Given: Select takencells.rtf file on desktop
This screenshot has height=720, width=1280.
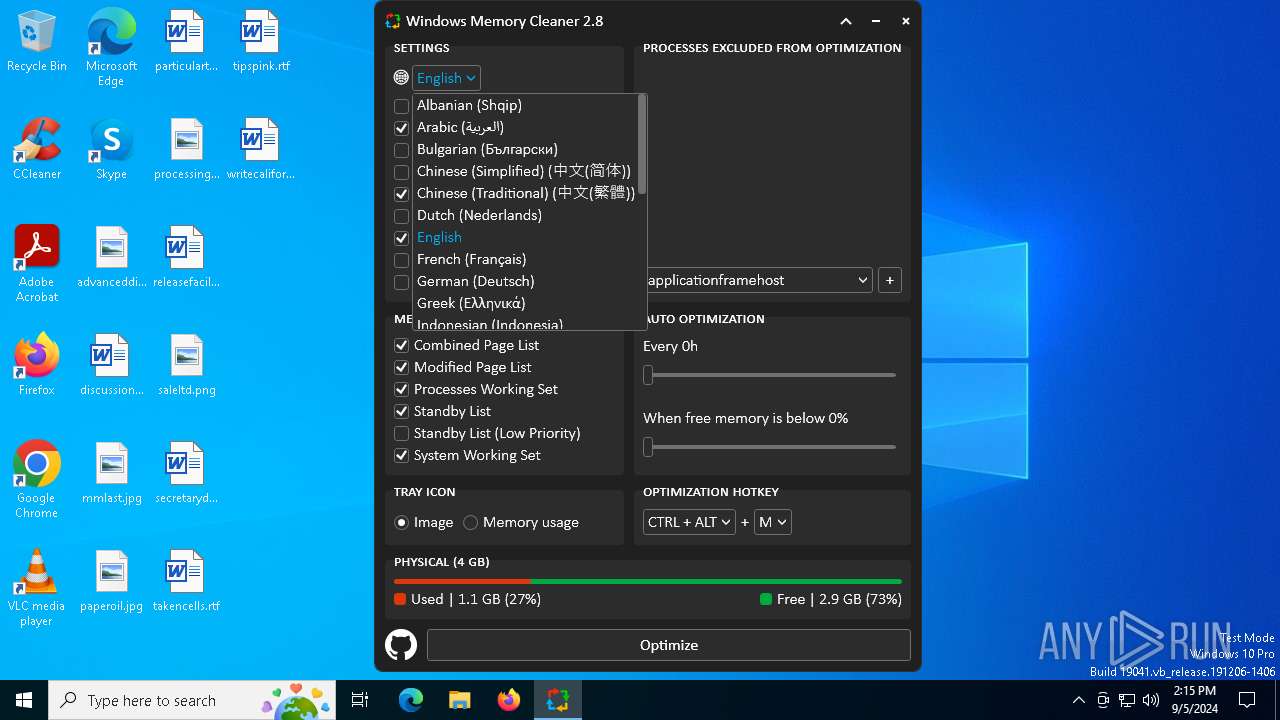Looking at the screenshot, I should coord(186,581).
